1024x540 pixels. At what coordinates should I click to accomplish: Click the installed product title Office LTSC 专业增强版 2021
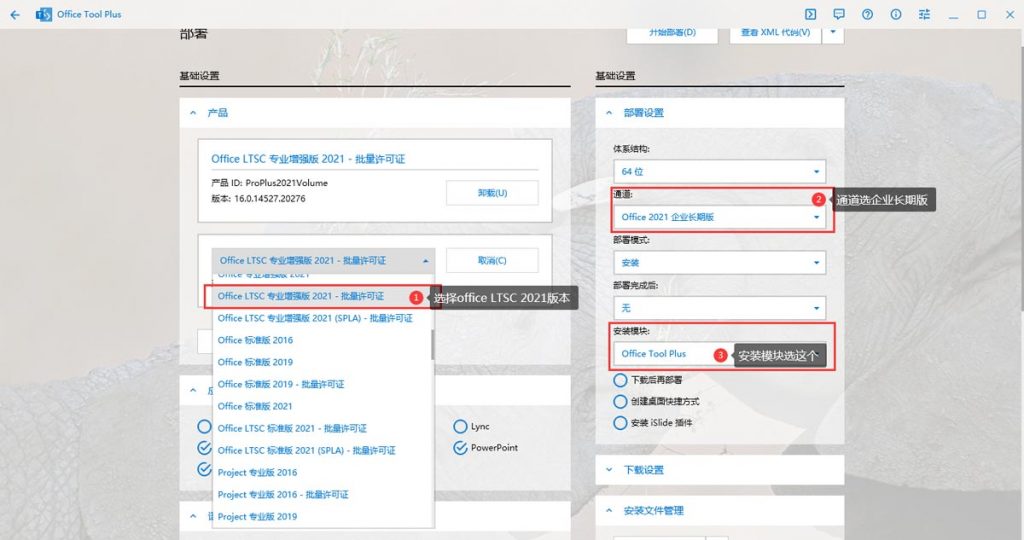pos(308,159)
